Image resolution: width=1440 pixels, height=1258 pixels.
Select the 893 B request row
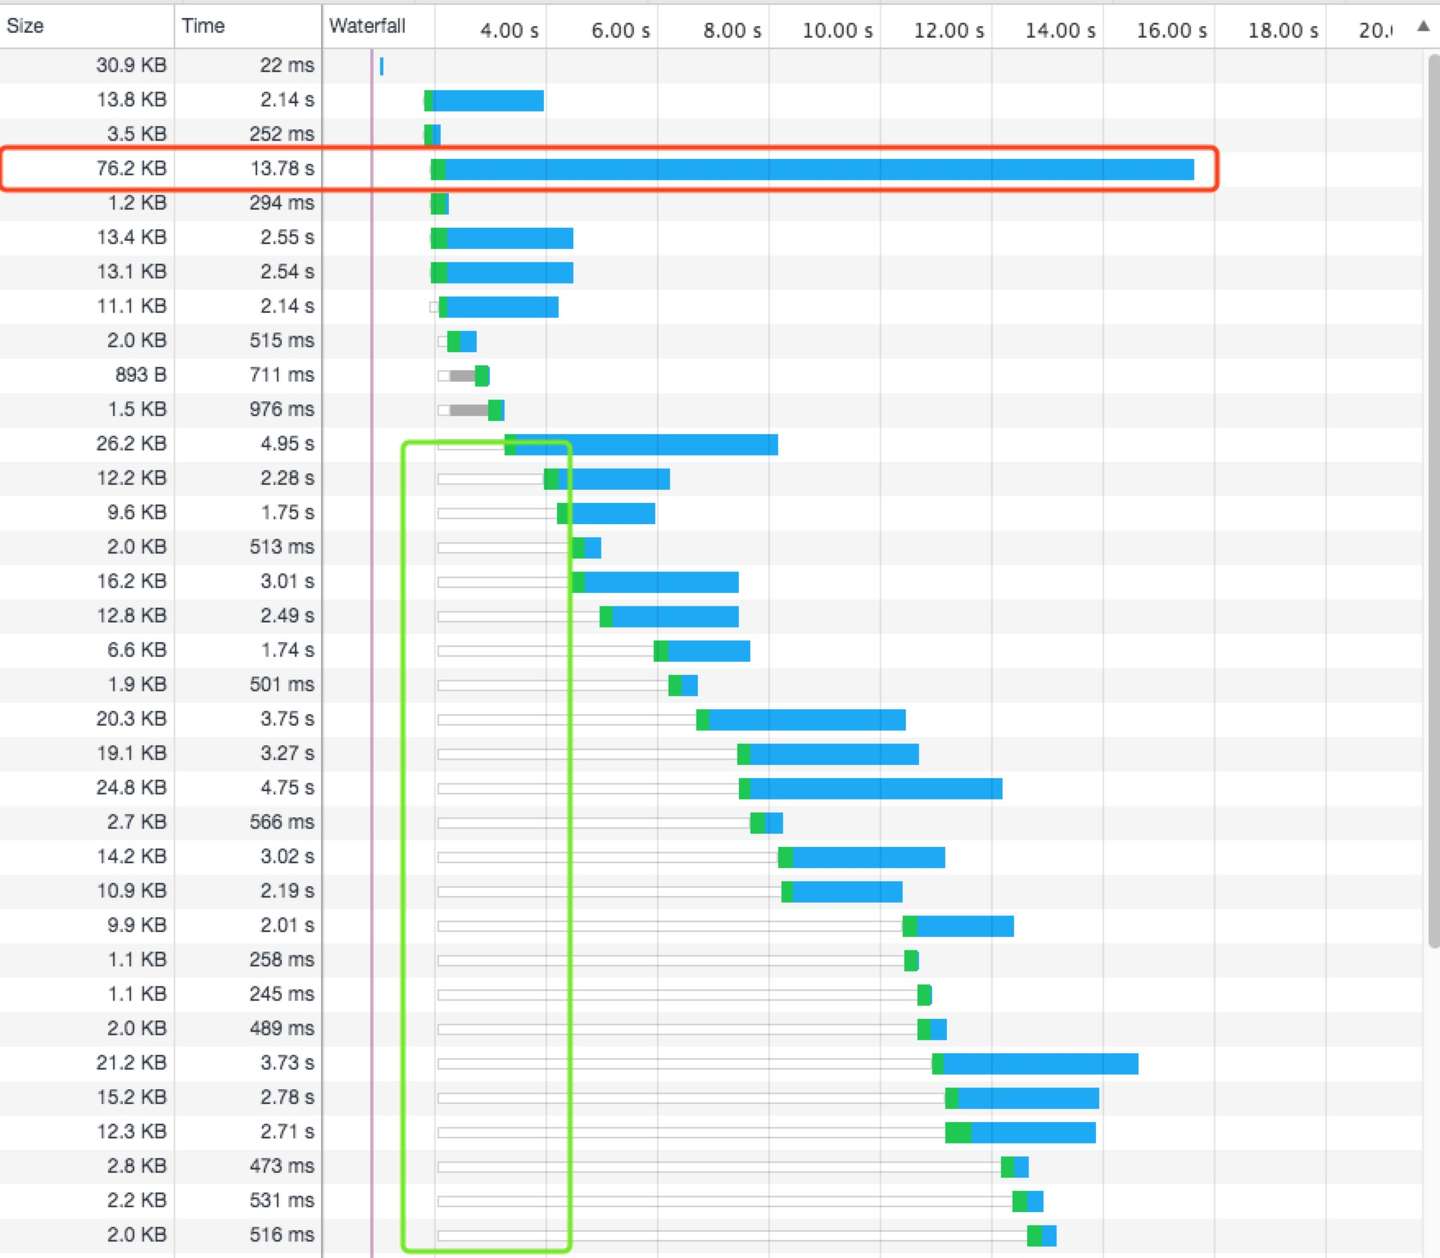pyautogui.click(x=711, y=376)
